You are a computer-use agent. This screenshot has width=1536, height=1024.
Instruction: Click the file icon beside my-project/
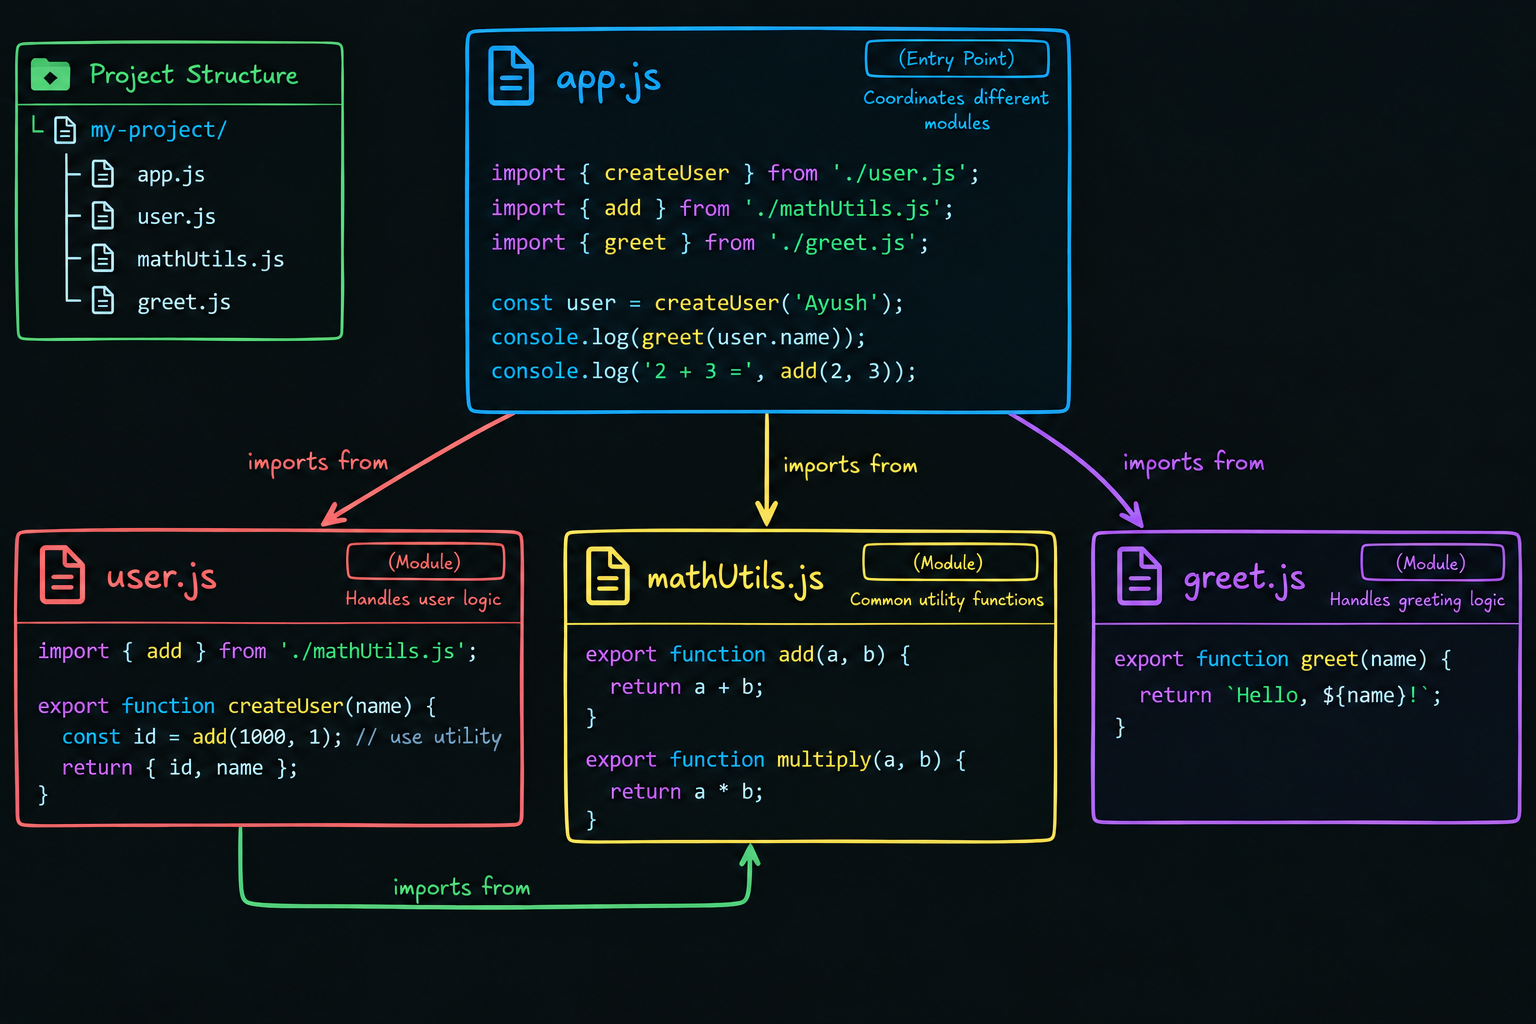click(x=65, y=130)
